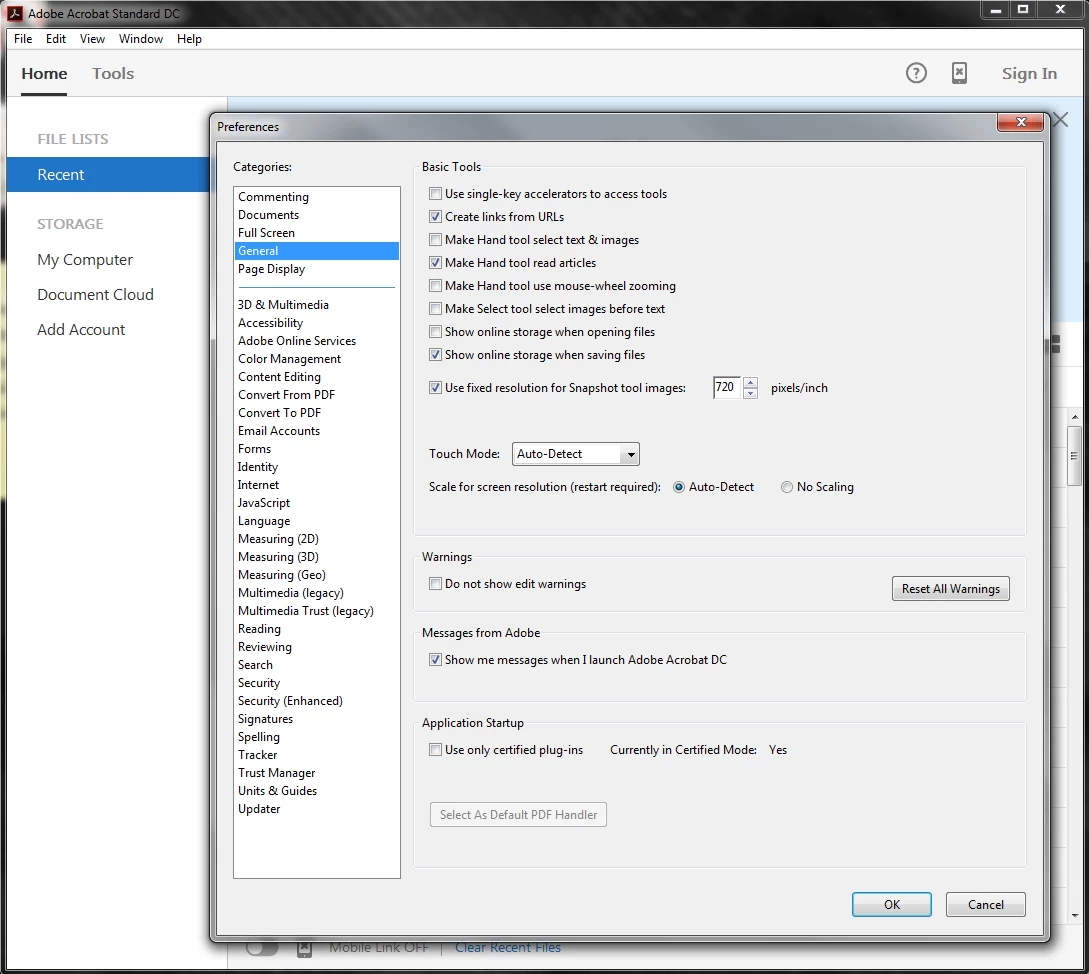The image size is (1089, 974).
Task: Open the File menu
Action: [x=23, y=39]
